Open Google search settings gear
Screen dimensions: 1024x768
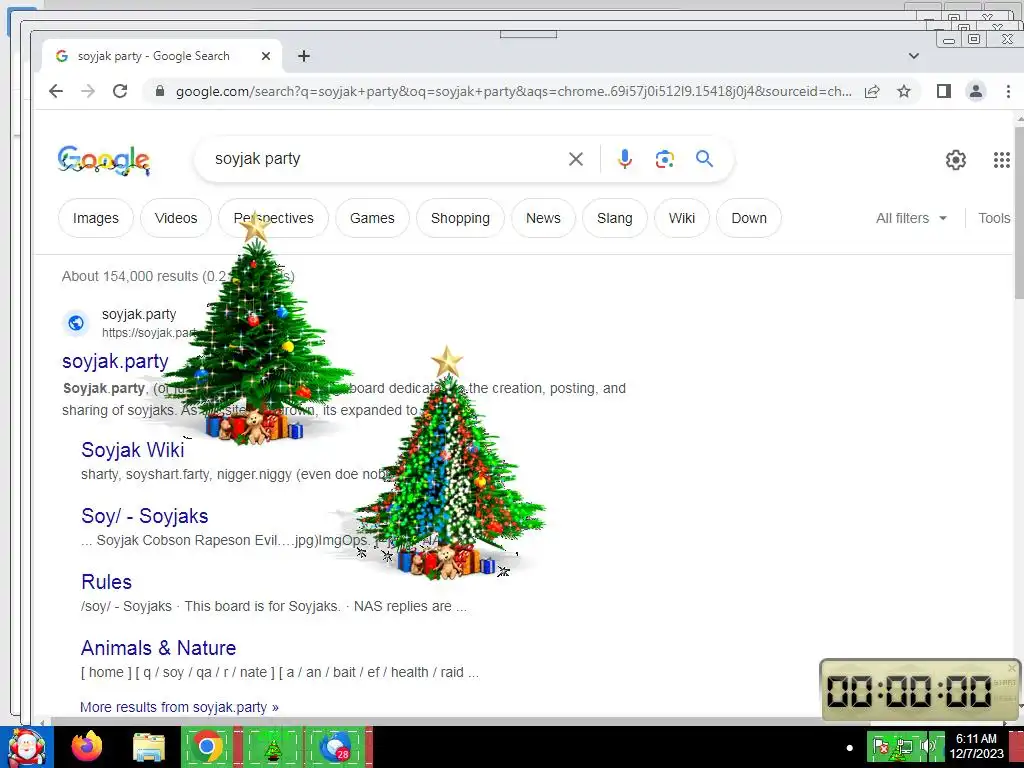coord(955,159)
